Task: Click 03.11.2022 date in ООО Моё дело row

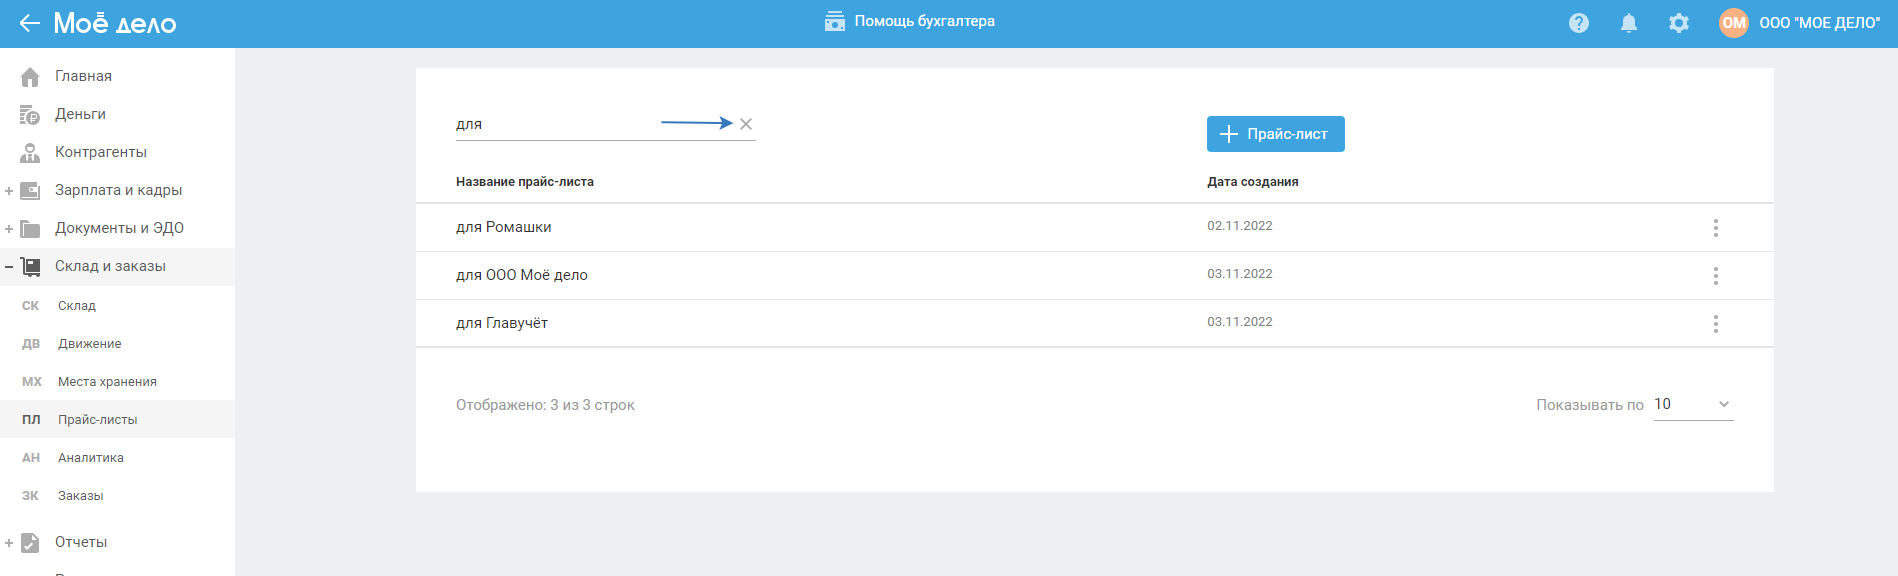Action: [x=1240, y=274]
